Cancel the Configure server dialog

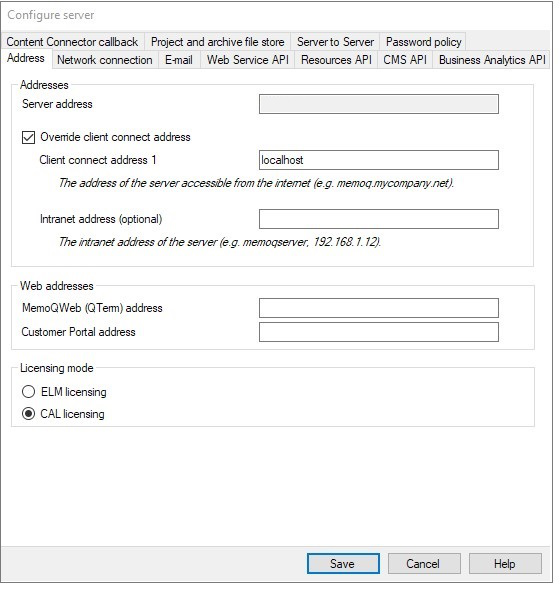tap(424, 563)
